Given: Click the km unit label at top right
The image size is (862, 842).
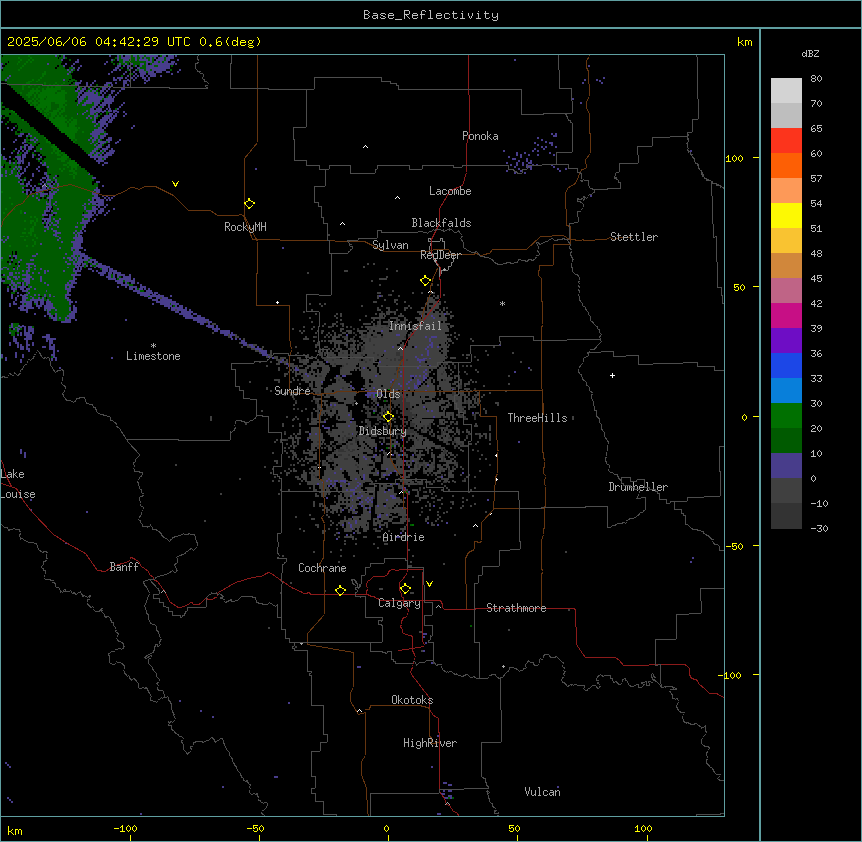Looking at the screenshot, I should tap(745, 42).
